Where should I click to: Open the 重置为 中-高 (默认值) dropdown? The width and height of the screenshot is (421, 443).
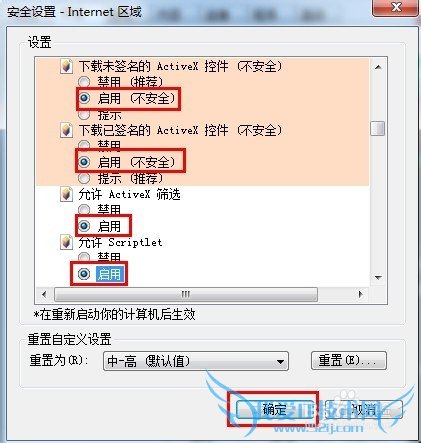[196, 361]
